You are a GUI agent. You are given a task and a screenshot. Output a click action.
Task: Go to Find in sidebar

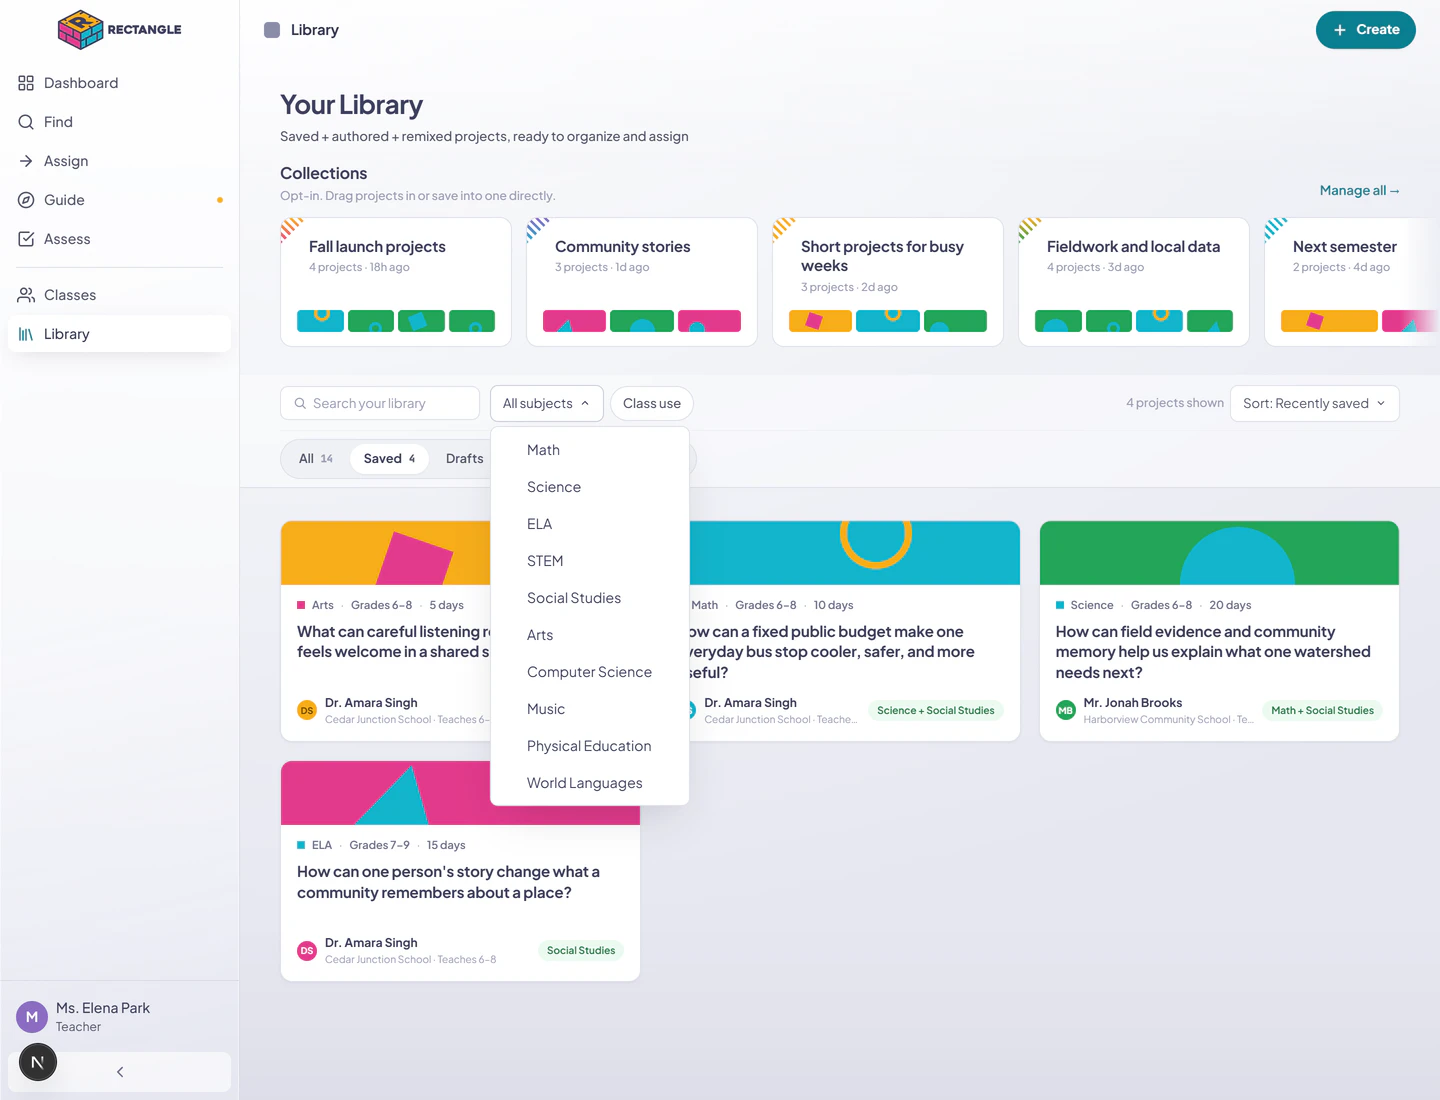(x=119, y=122)
